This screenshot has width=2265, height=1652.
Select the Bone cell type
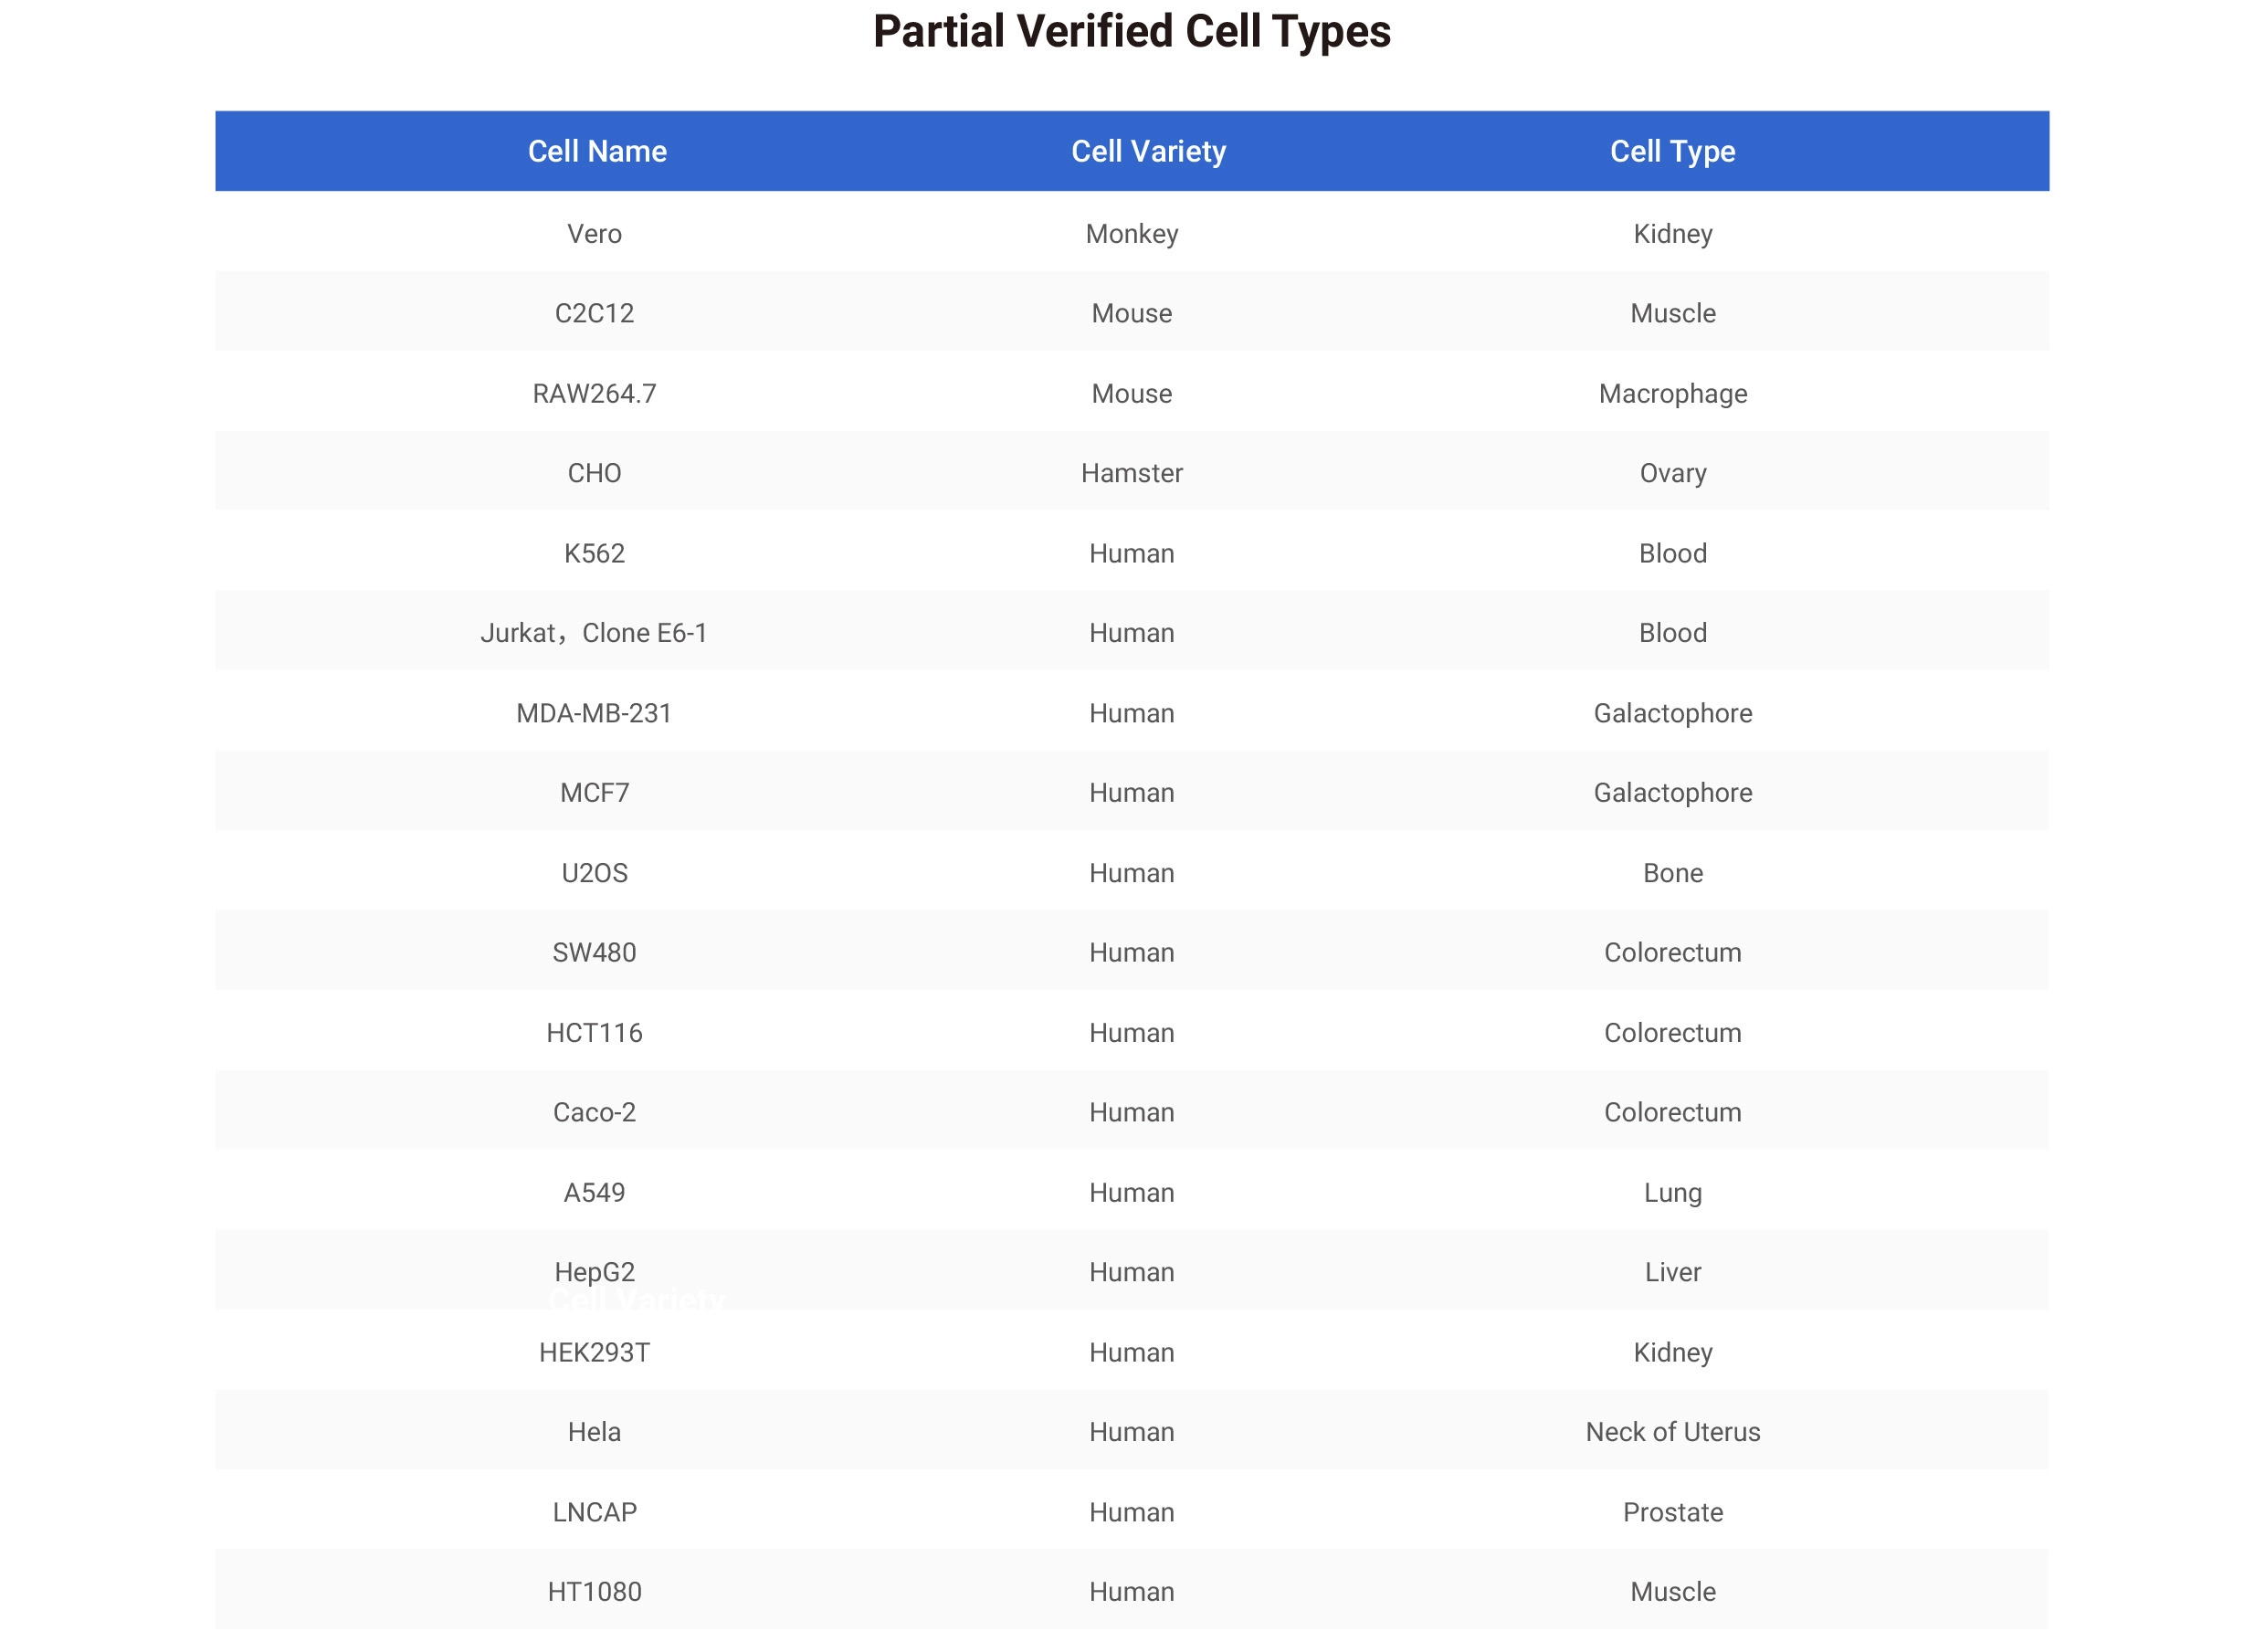click(1672, 873)
